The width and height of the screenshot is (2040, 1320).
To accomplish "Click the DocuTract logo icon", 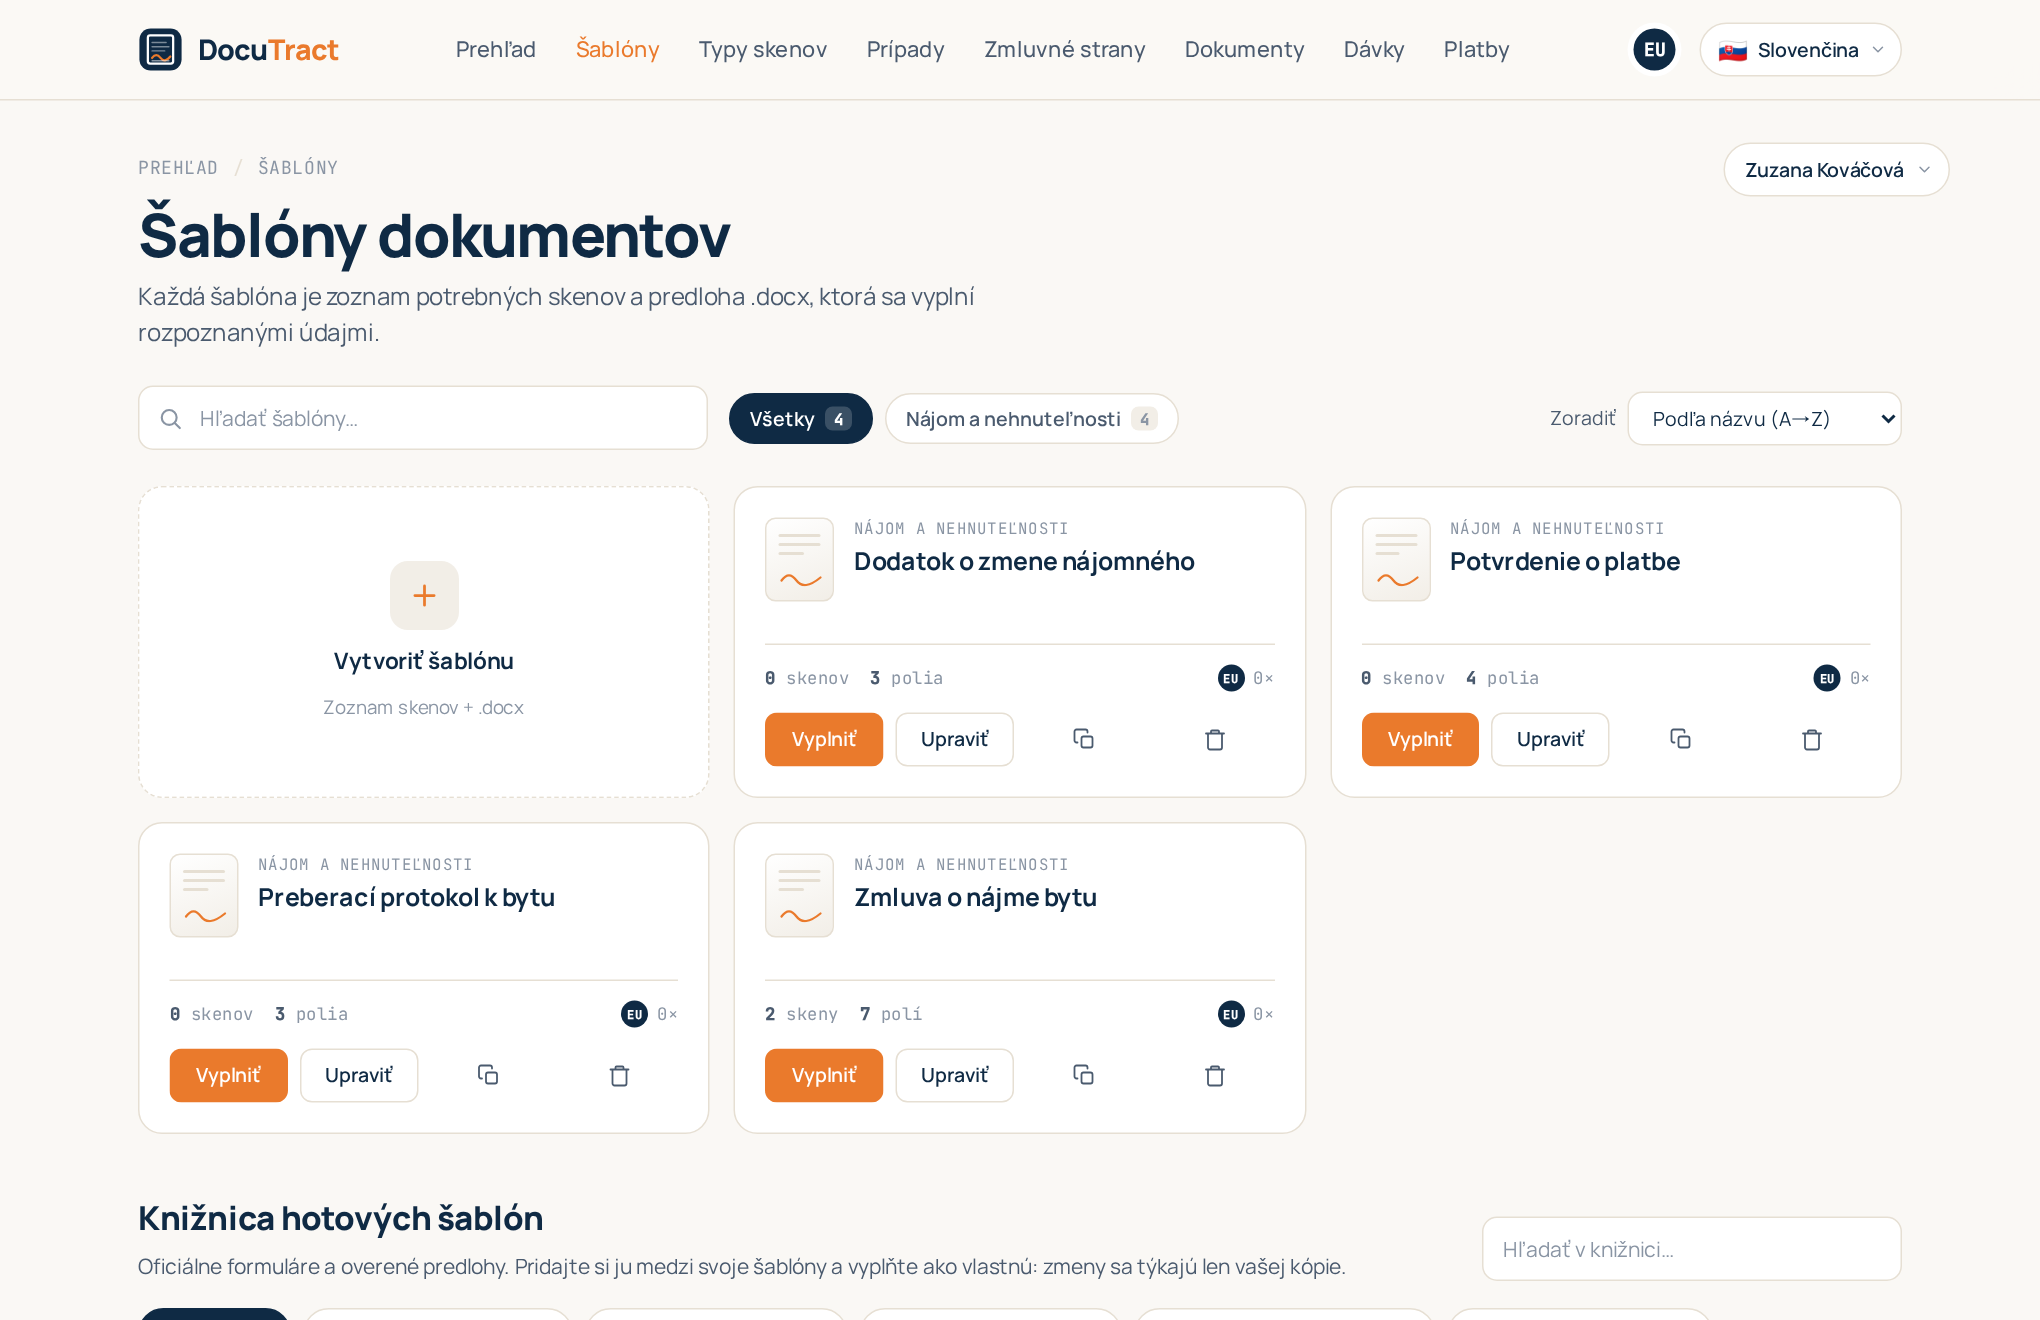I will tap(160, 49).
